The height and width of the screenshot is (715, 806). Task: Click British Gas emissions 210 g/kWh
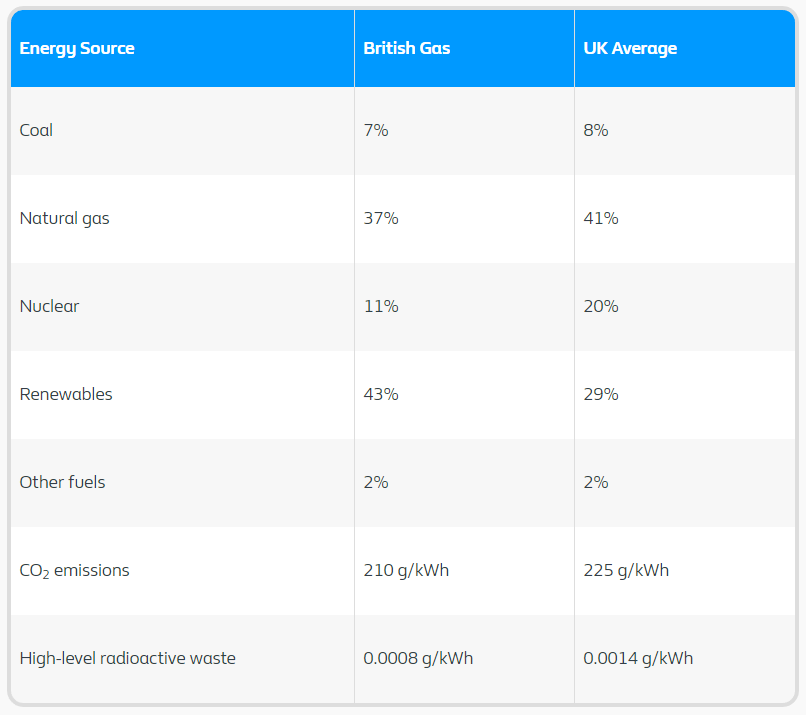pyautogui.click(x=406, y=571)
